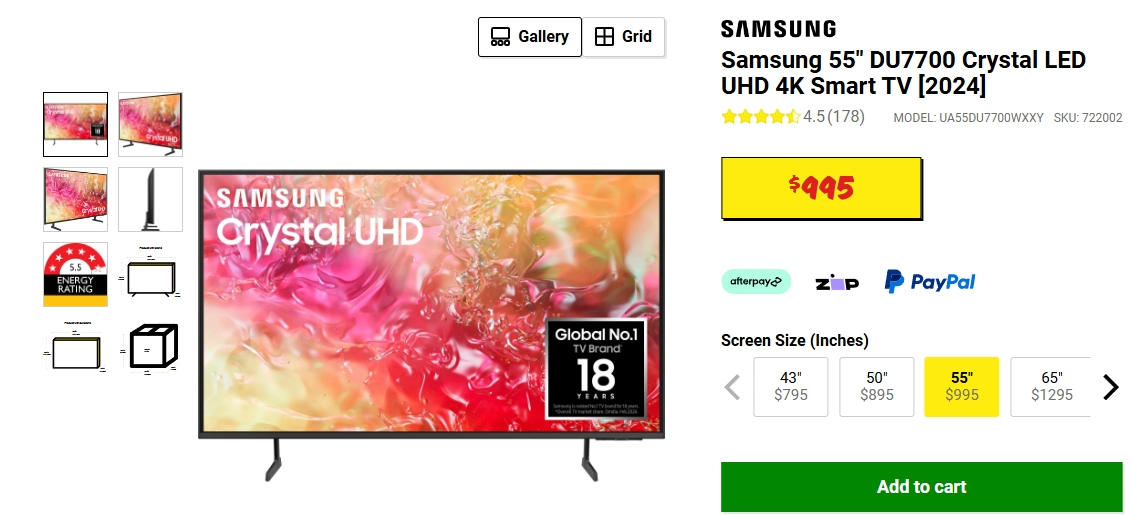Choose the highlighted 55" $995 option
1132x516 pixels.
point(962,387)
